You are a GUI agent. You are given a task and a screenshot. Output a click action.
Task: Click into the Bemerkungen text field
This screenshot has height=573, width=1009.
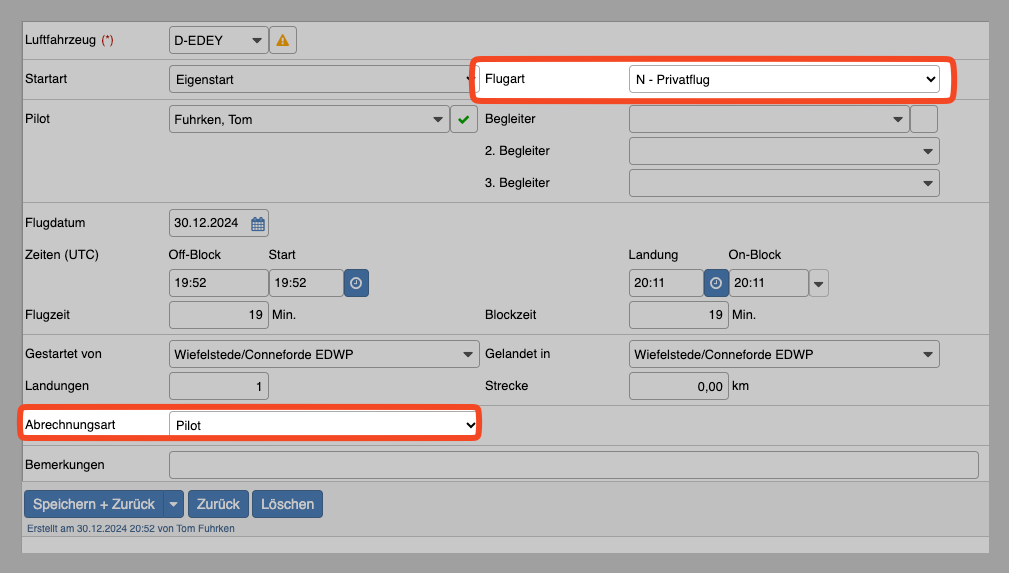[x=573, y=465]
